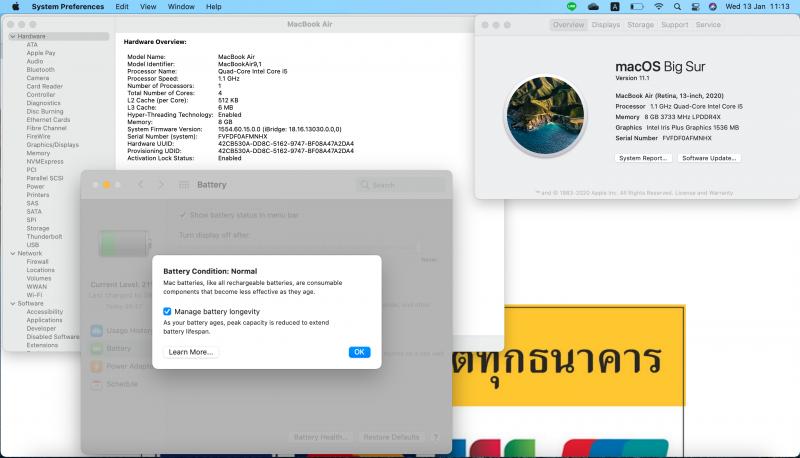Toggle Show battery status in menu bar

coord(183,215)
